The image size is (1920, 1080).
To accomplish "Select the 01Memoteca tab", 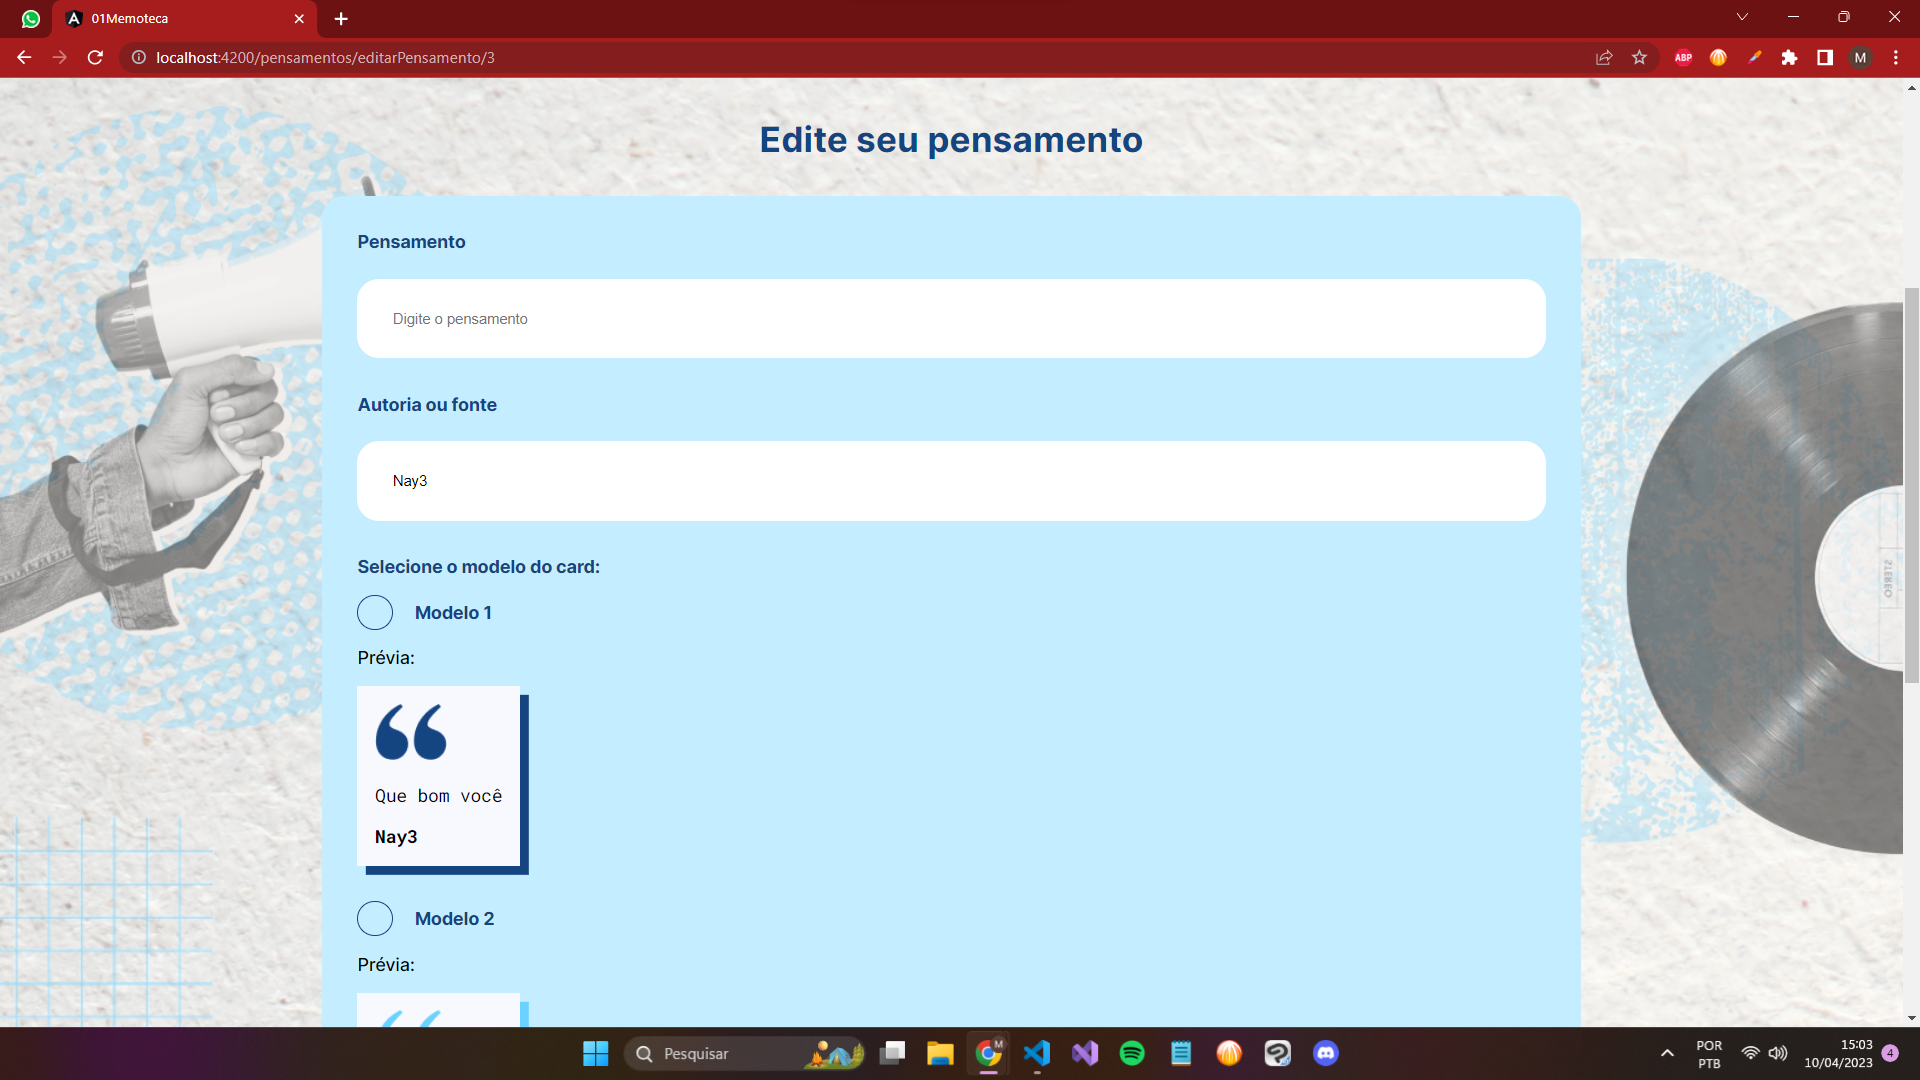I will click(185, 19).
